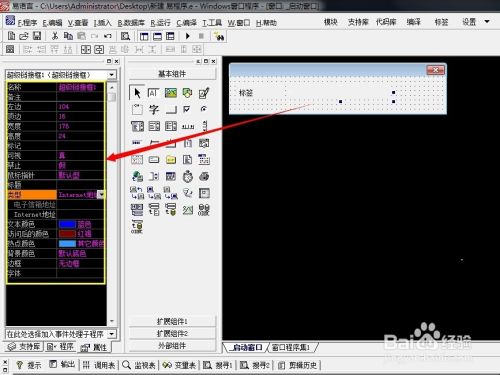Viewport: 500px width, 375px height.
Task: Click the binoculars search icon in toolbar
Action: click(219, 36)
